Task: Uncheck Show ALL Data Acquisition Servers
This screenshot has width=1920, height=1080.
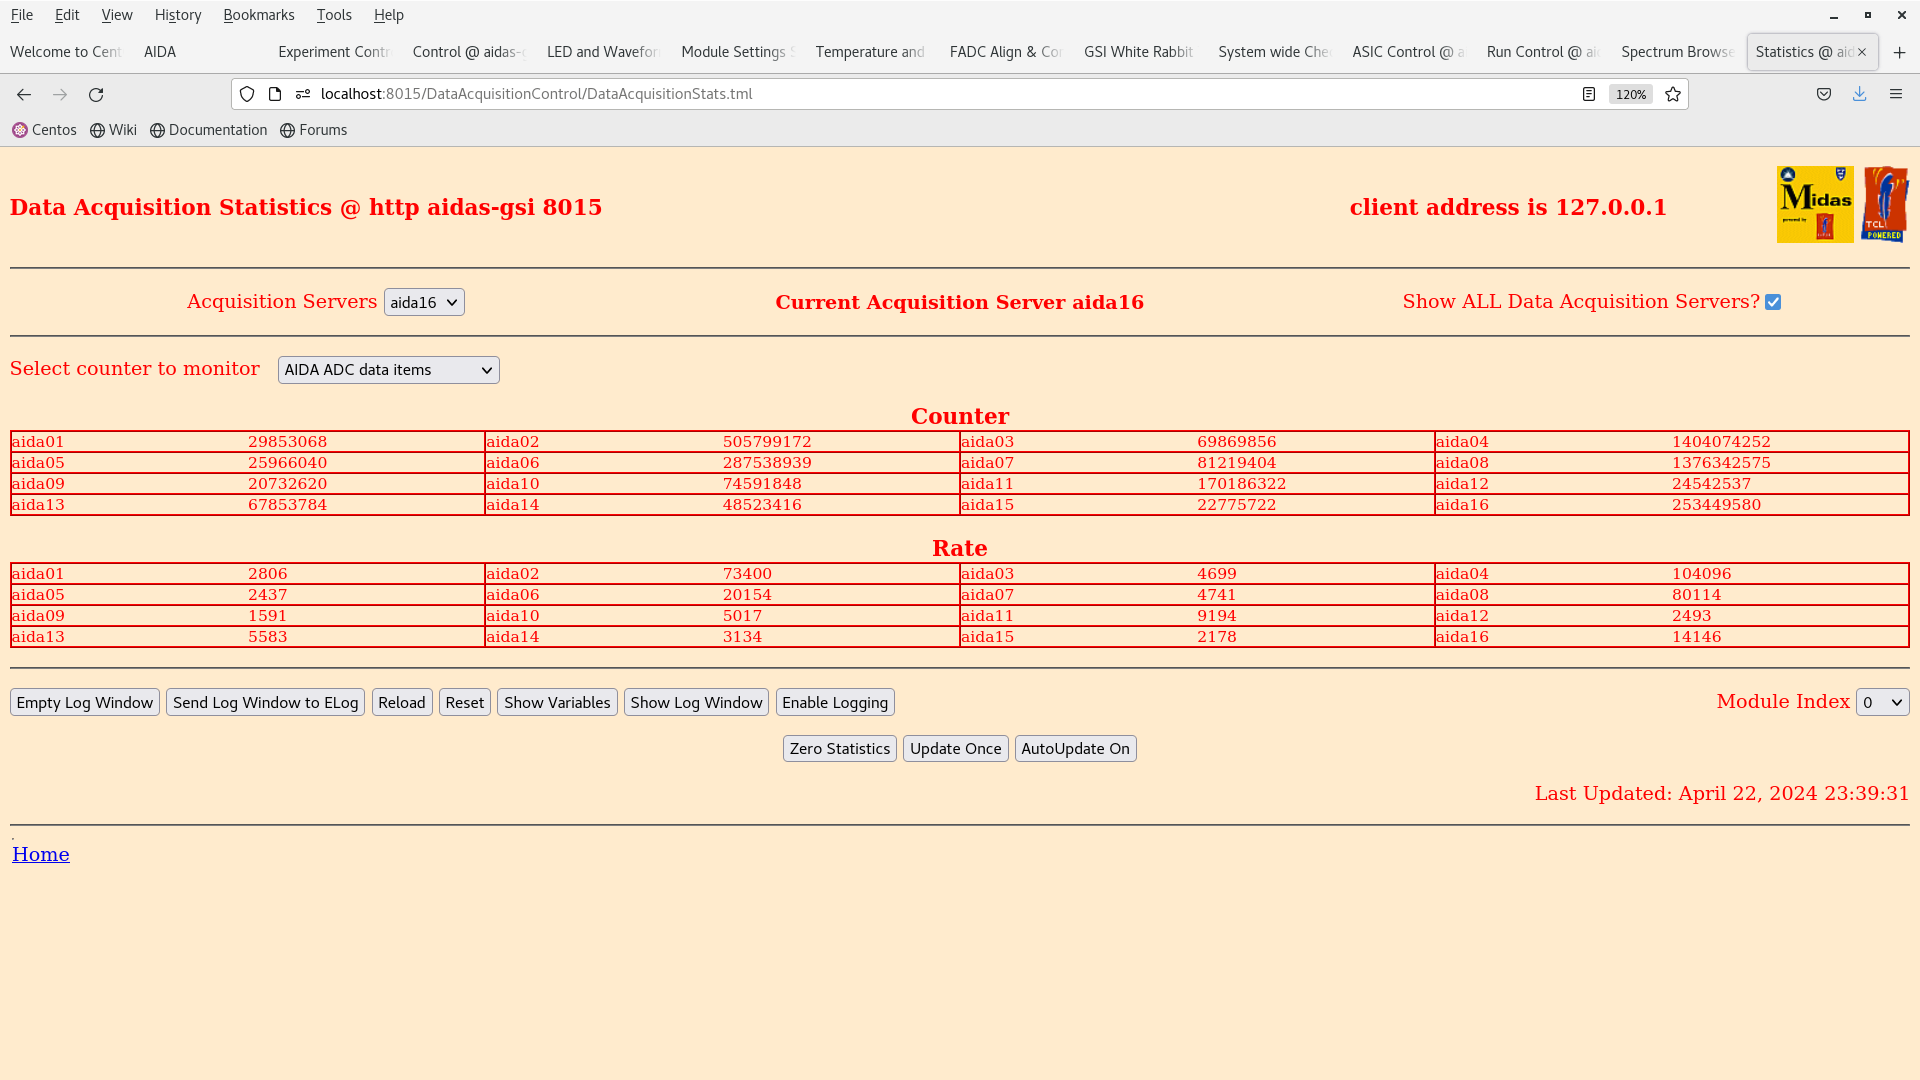Action: [1773, 302]
